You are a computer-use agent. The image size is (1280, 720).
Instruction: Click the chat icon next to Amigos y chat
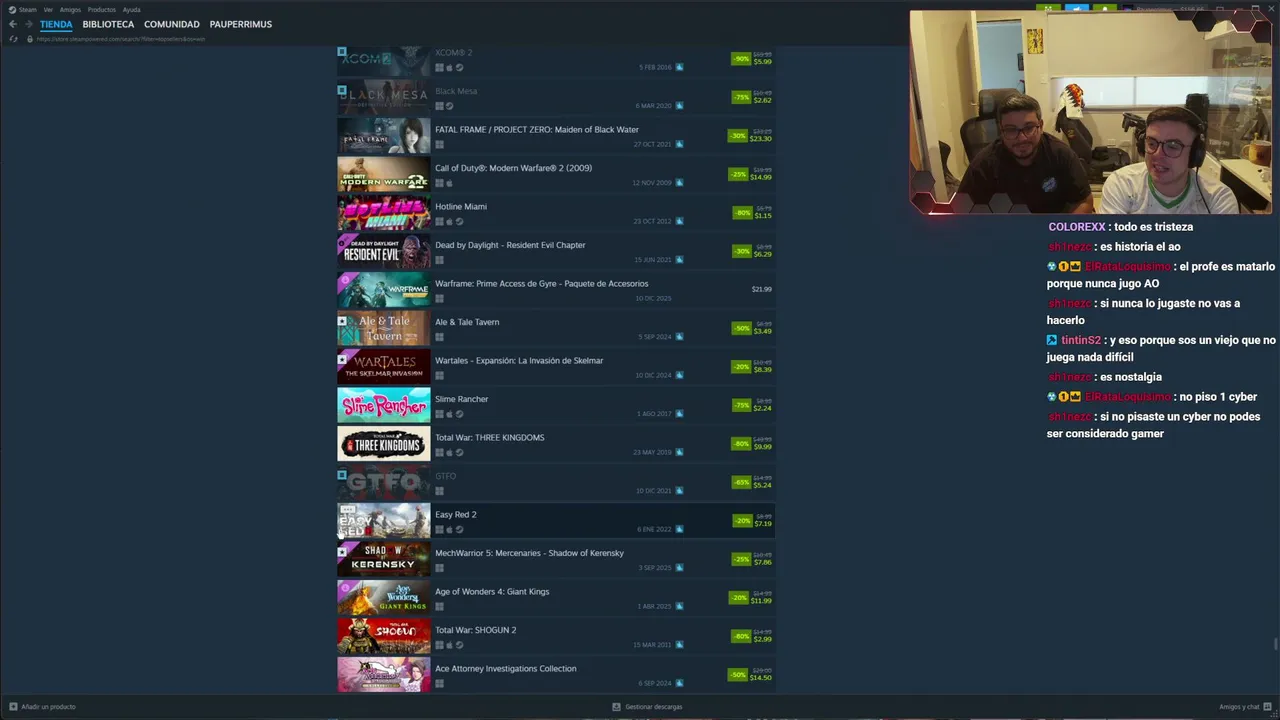(1268, 707)
